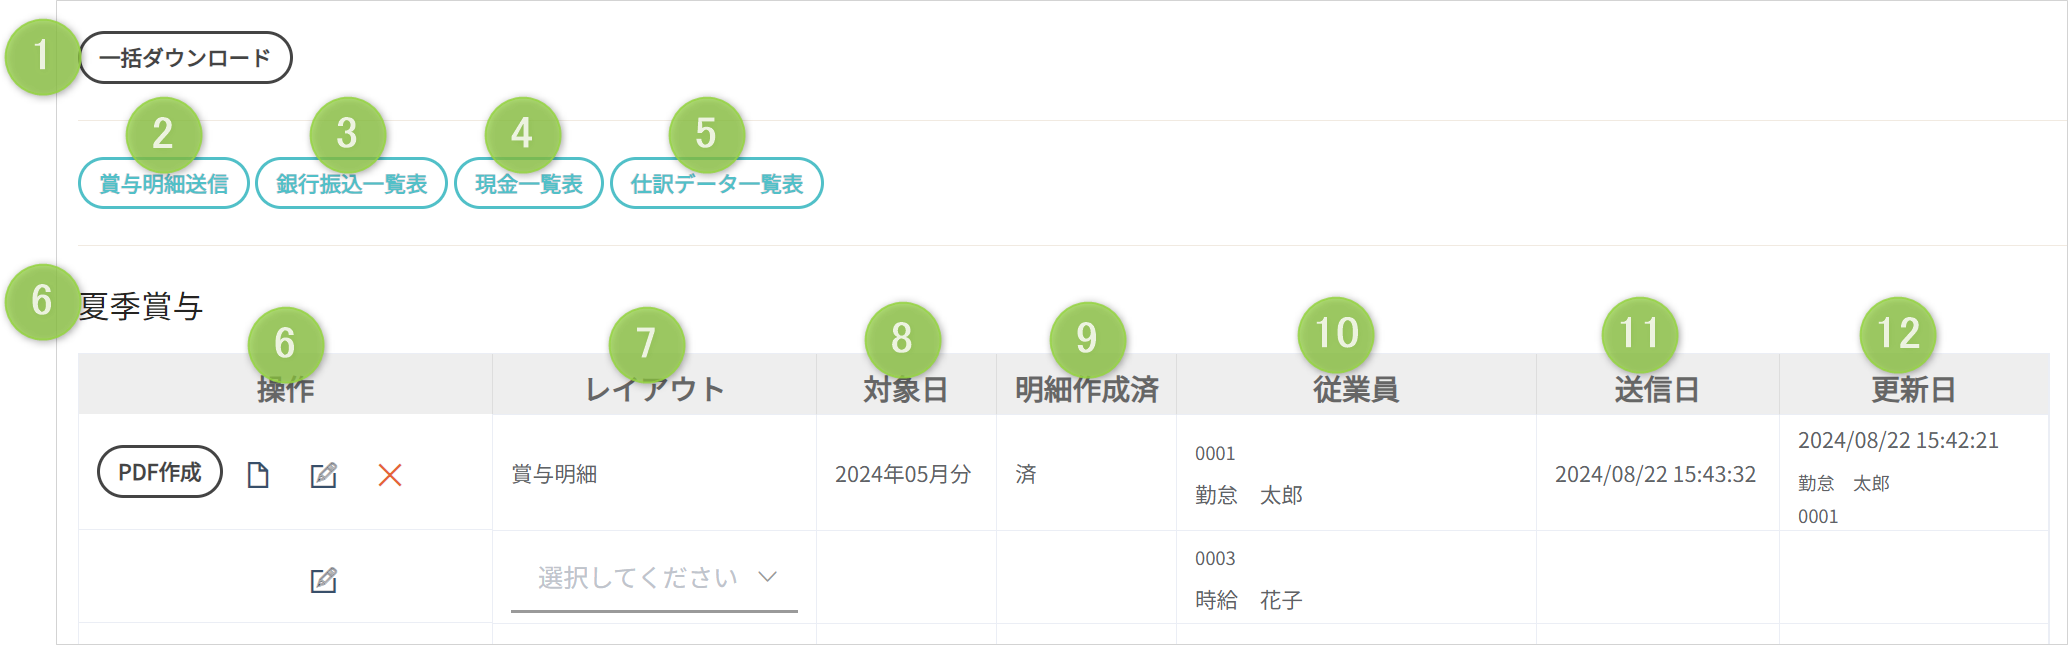Click the 操作 column header
This screenshot has width=2068, height=645.
click(x=285, y=390)
